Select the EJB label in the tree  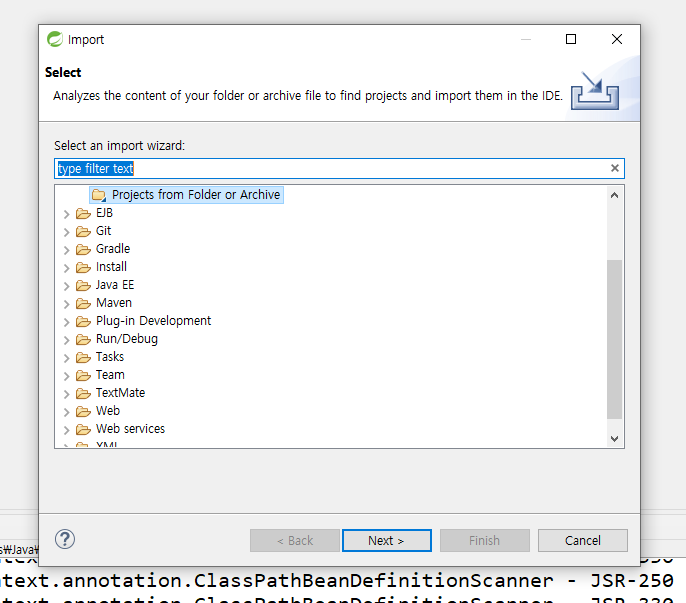(105, 213)
